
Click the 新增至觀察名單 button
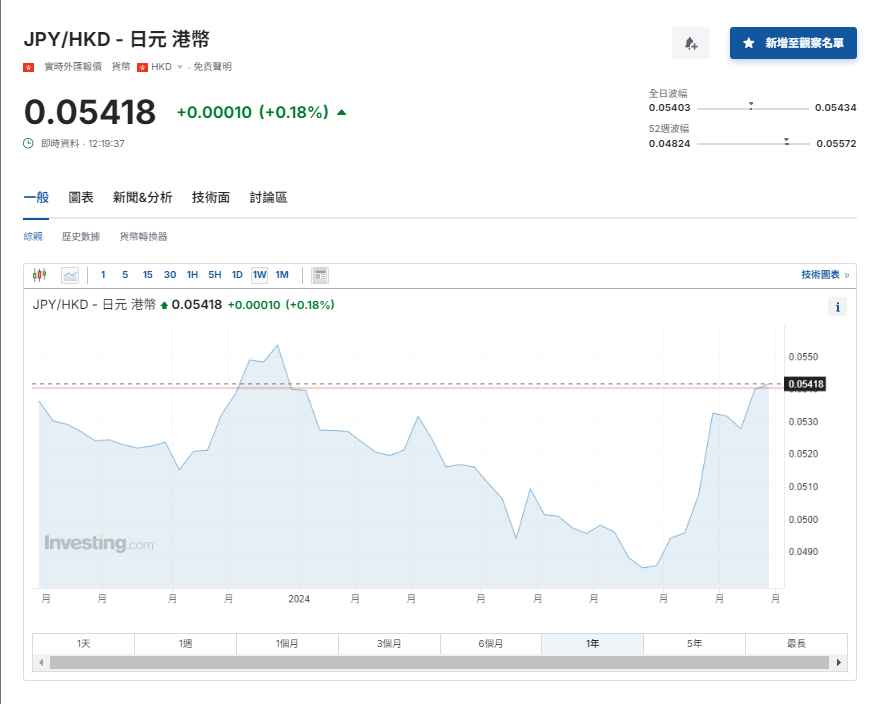tap(793, 43)
